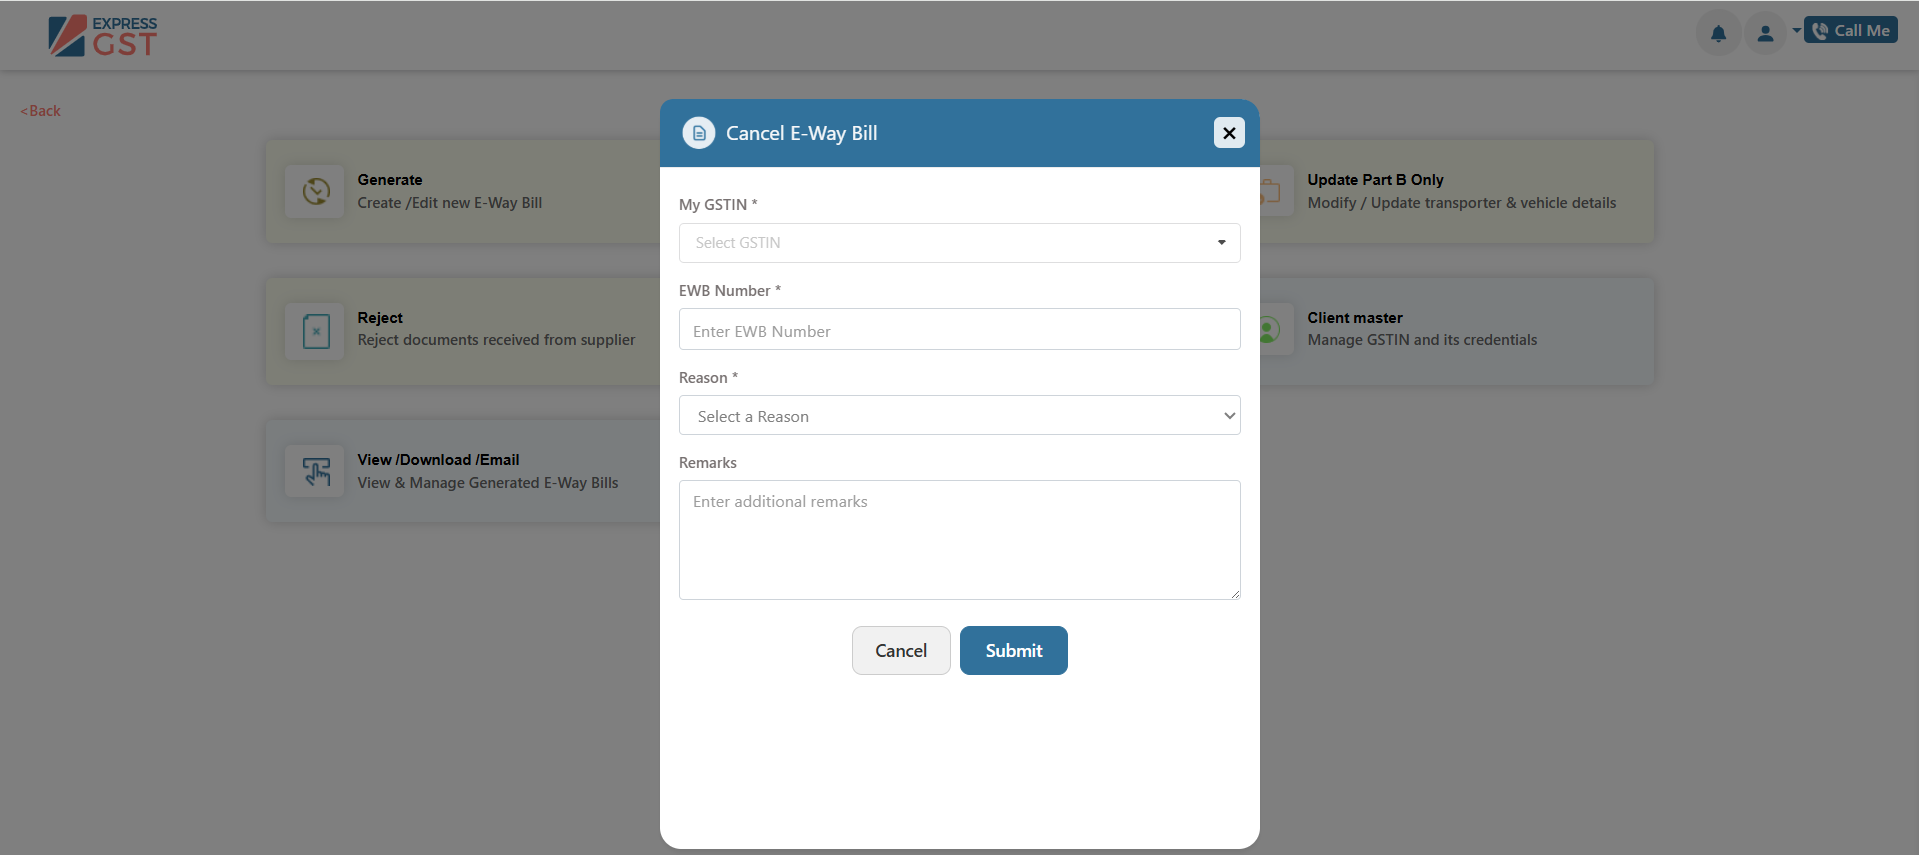Expand the profile menu caret arrow
Screen dimensions: 1919x855
(x=1796, y=31)
